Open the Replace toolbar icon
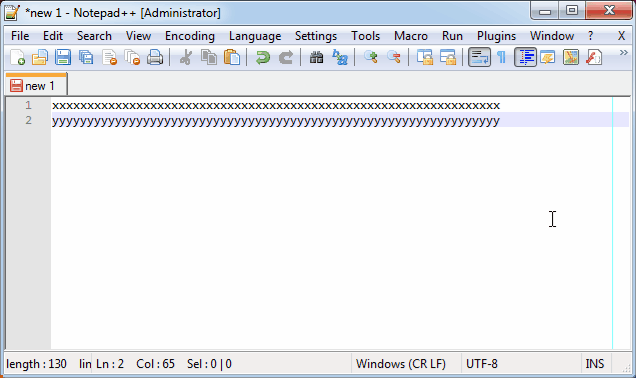 point(339,57)
